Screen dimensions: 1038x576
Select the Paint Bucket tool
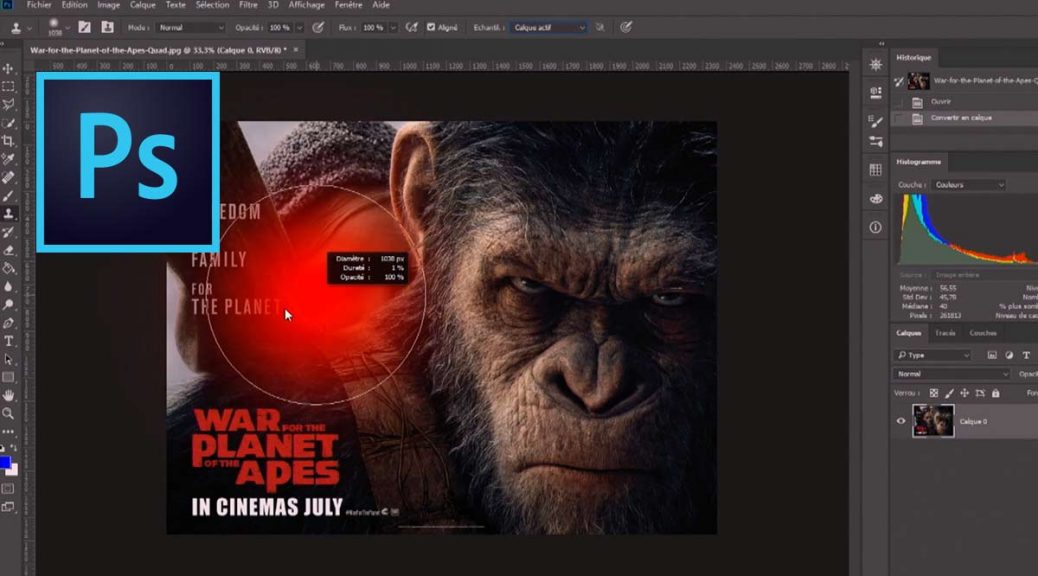8,268
